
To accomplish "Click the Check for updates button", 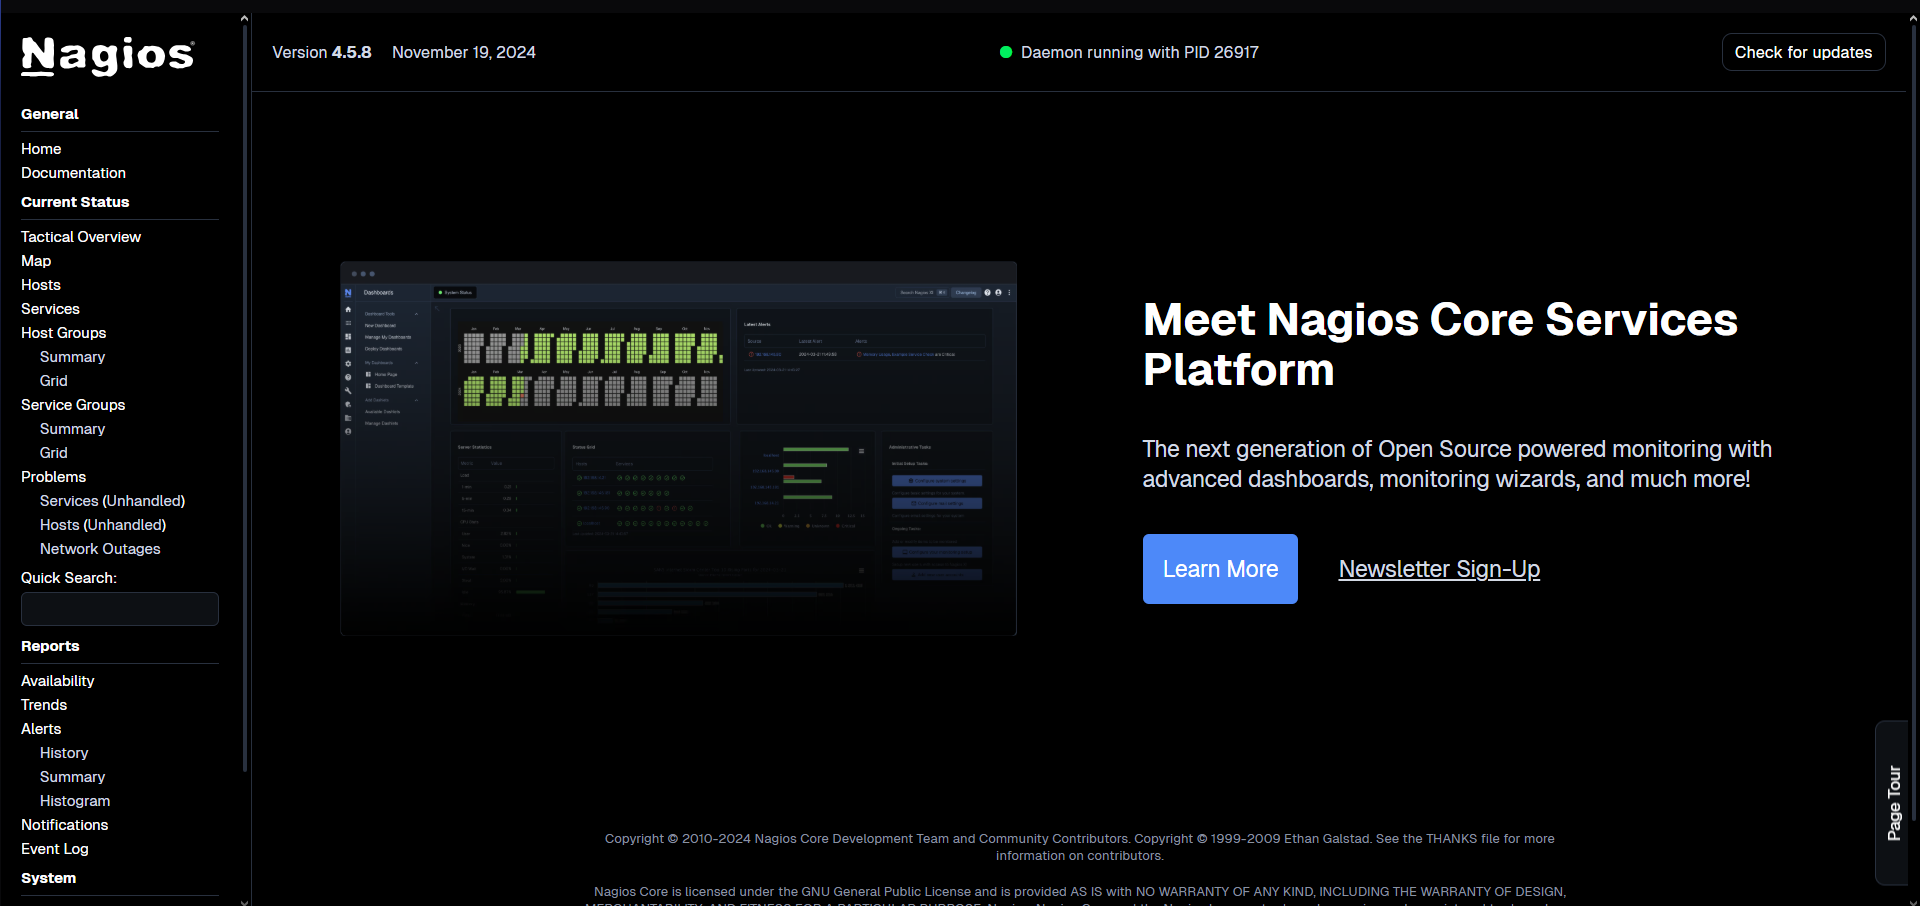I will pyautogui.click(x=1803, y=52).
